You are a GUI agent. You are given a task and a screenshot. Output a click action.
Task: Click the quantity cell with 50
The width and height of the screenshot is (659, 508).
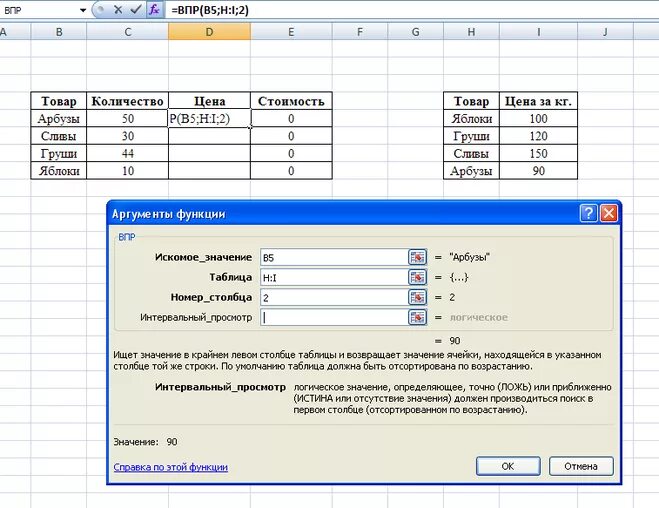(127, 119)
